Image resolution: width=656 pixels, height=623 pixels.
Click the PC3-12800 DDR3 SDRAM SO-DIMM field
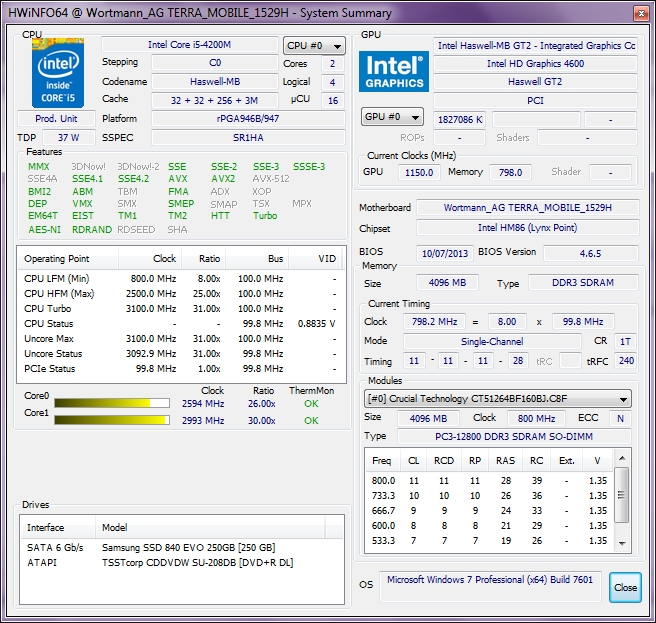[x=514, y=437]
